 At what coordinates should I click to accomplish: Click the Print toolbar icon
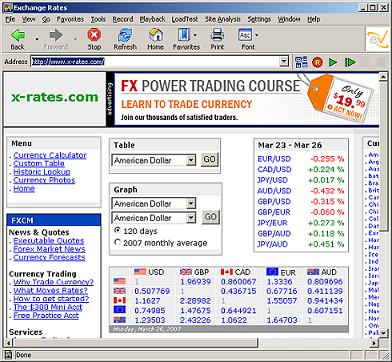(217, 35)
